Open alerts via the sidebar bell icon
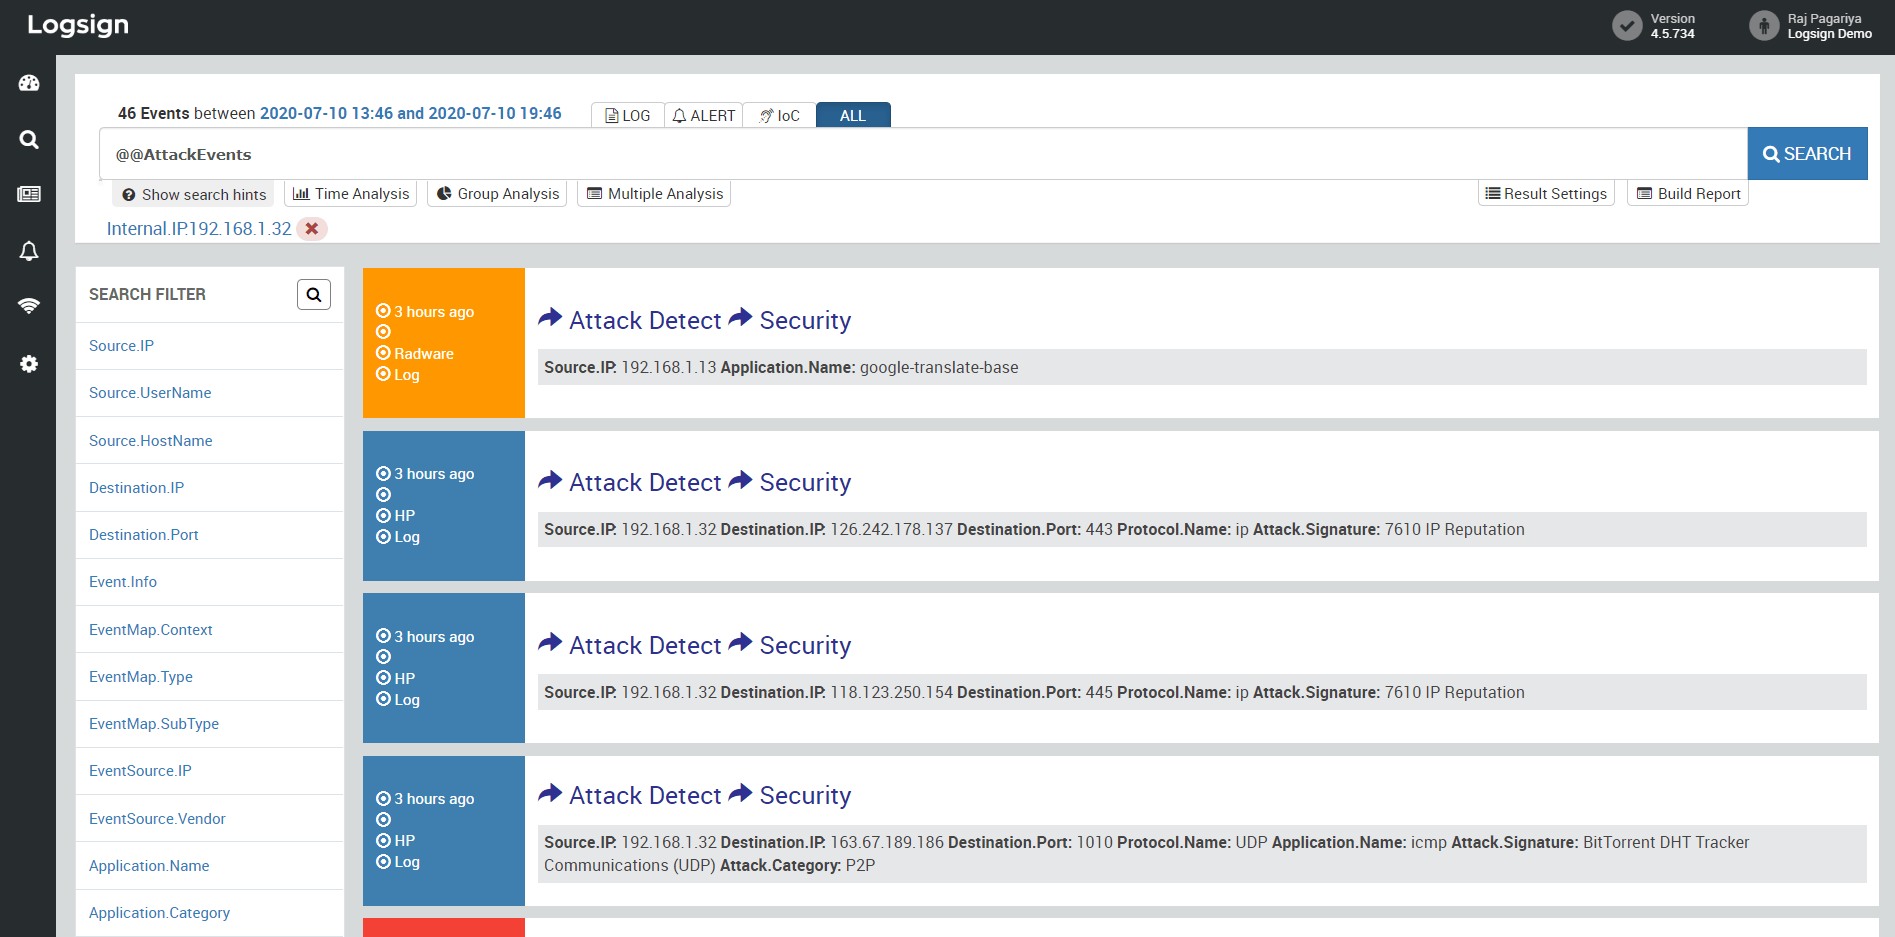The image size is (1895, 937). click(x=29, y=251)
